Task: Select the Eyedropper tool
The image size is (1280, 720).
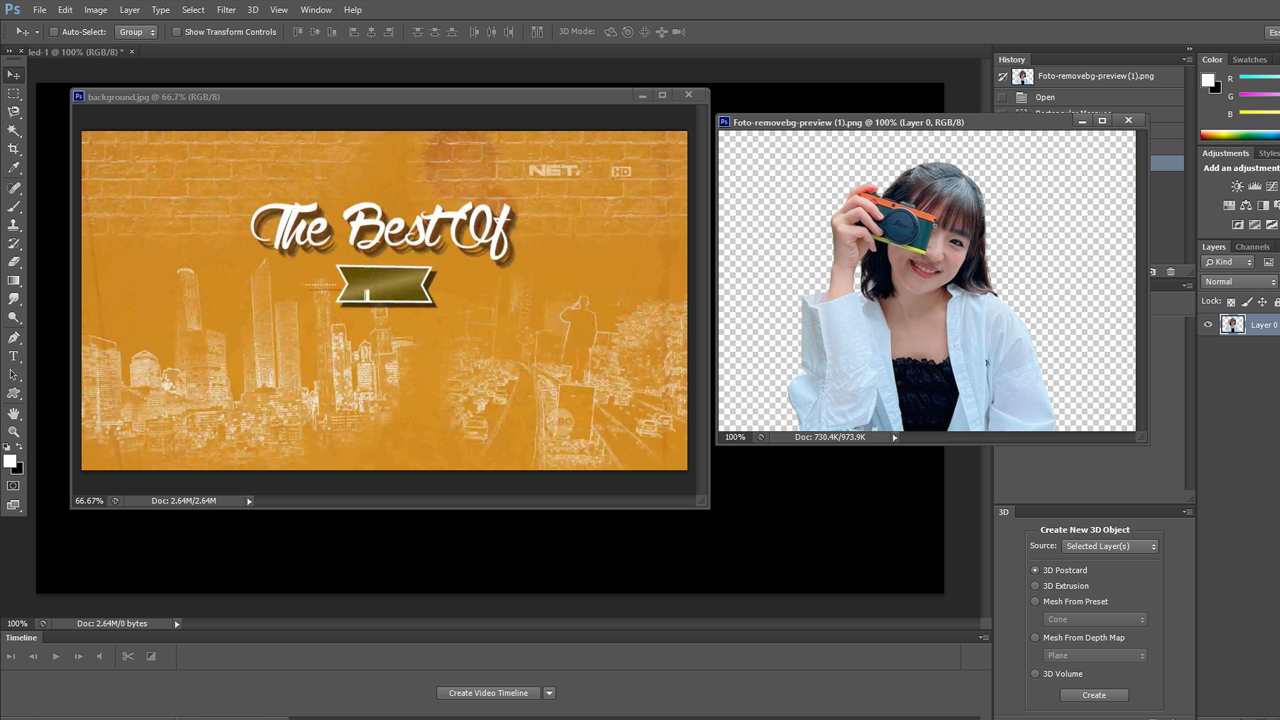Action: point(13,168)
